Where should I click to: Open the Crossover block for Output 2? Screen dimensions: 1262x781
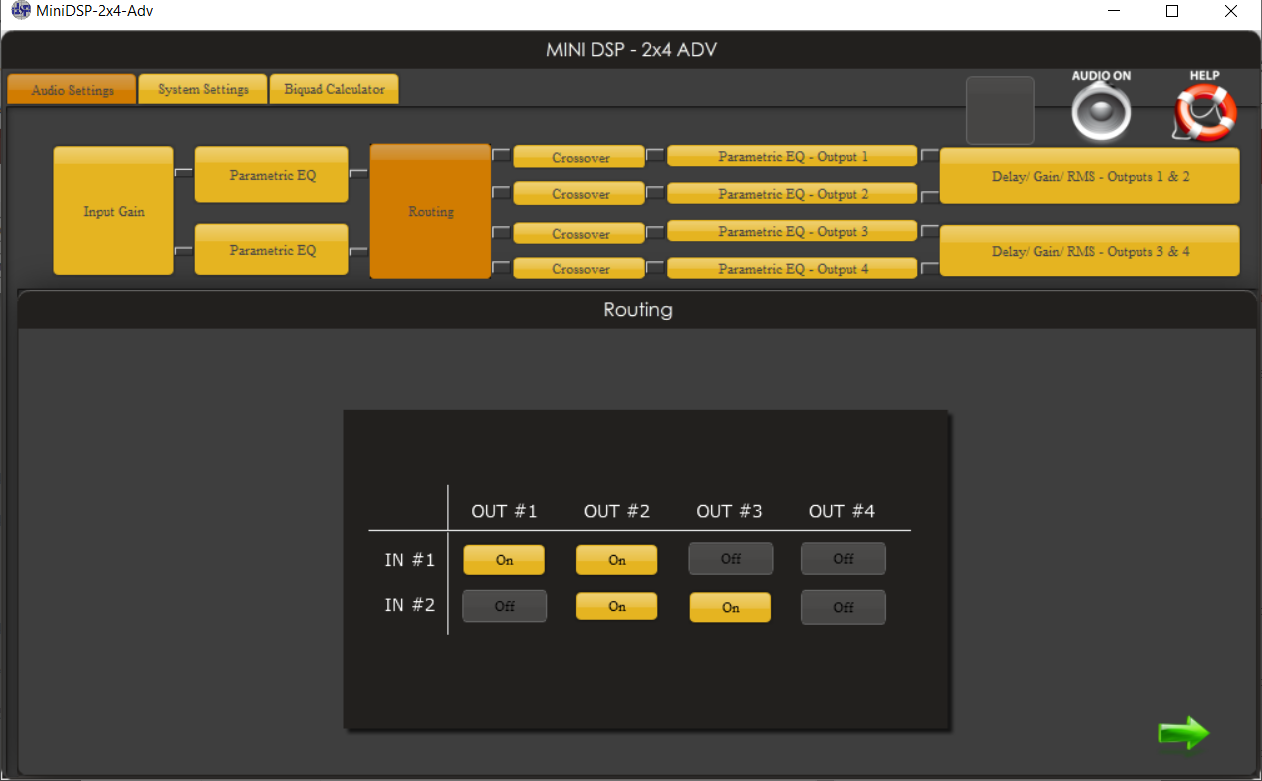click(x=580, y=194)
